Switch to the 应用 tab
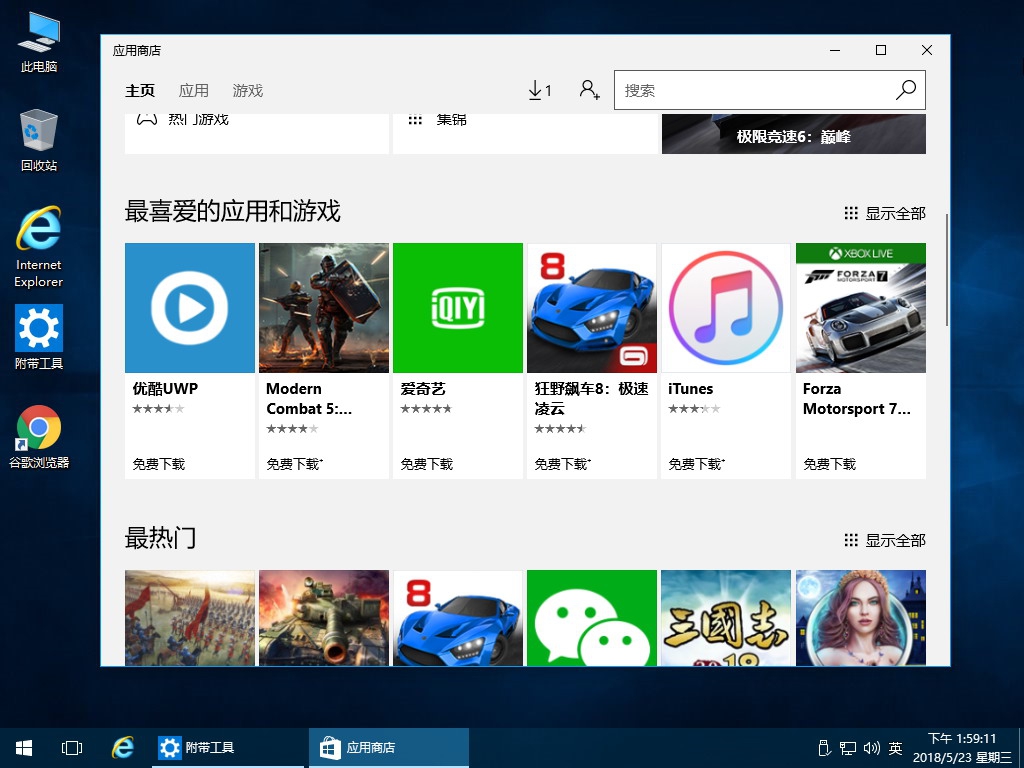The image size is (1024, 768). pos(193,91)
